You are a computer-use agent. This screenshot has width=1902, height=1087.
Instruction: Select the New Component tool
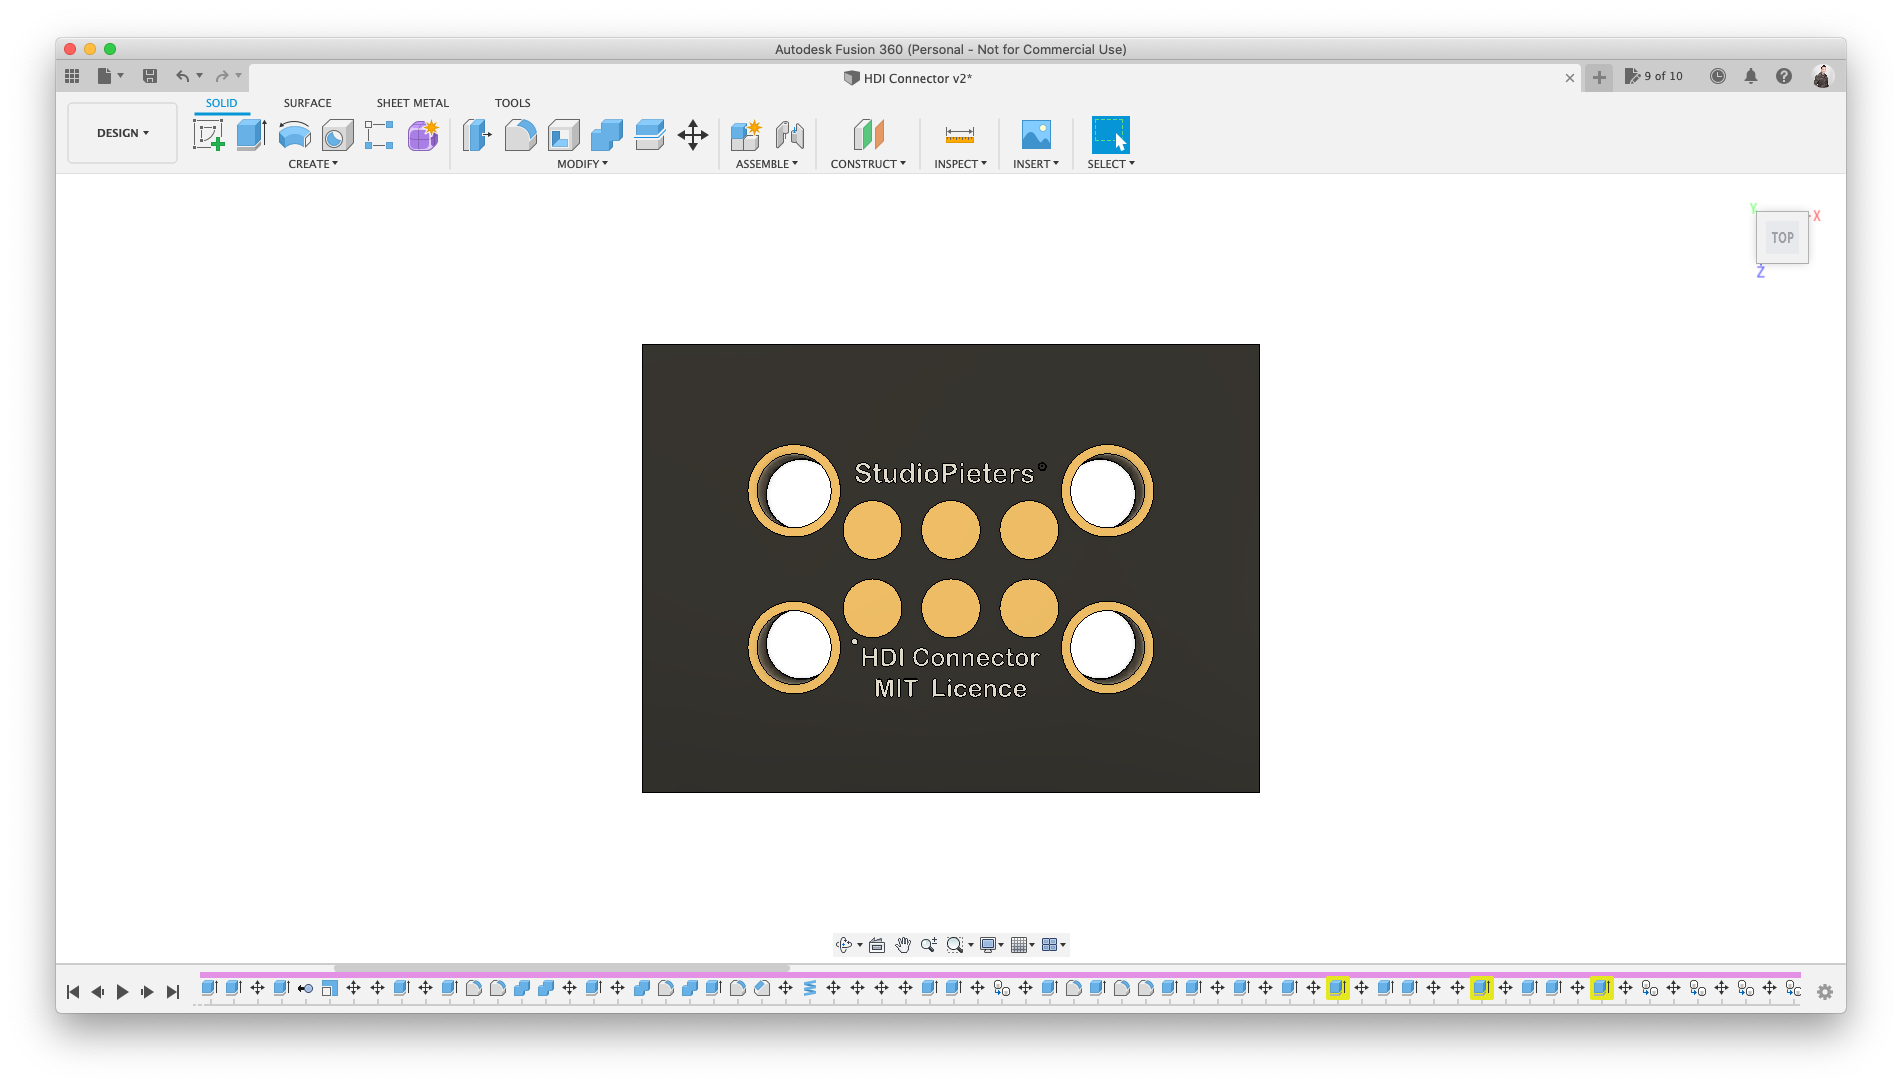(x=746, y=135)
